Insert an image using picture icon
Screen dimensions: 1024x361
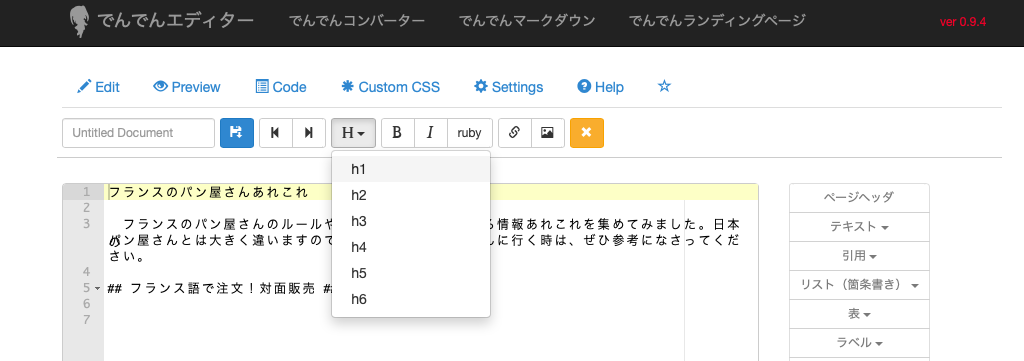coord(548,133)
